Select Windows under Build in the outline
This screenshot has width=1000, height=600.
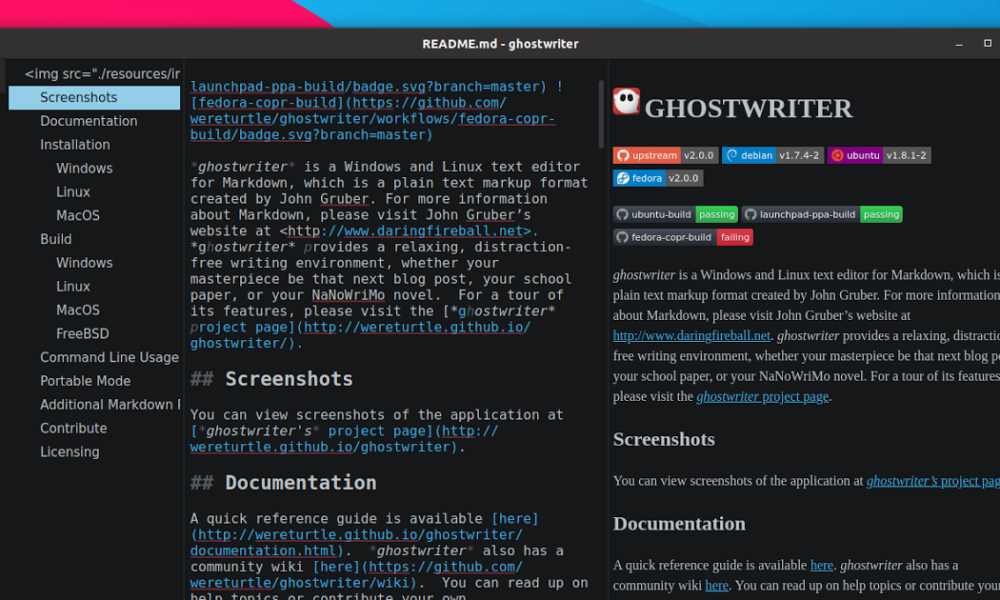tap(94, 263)
